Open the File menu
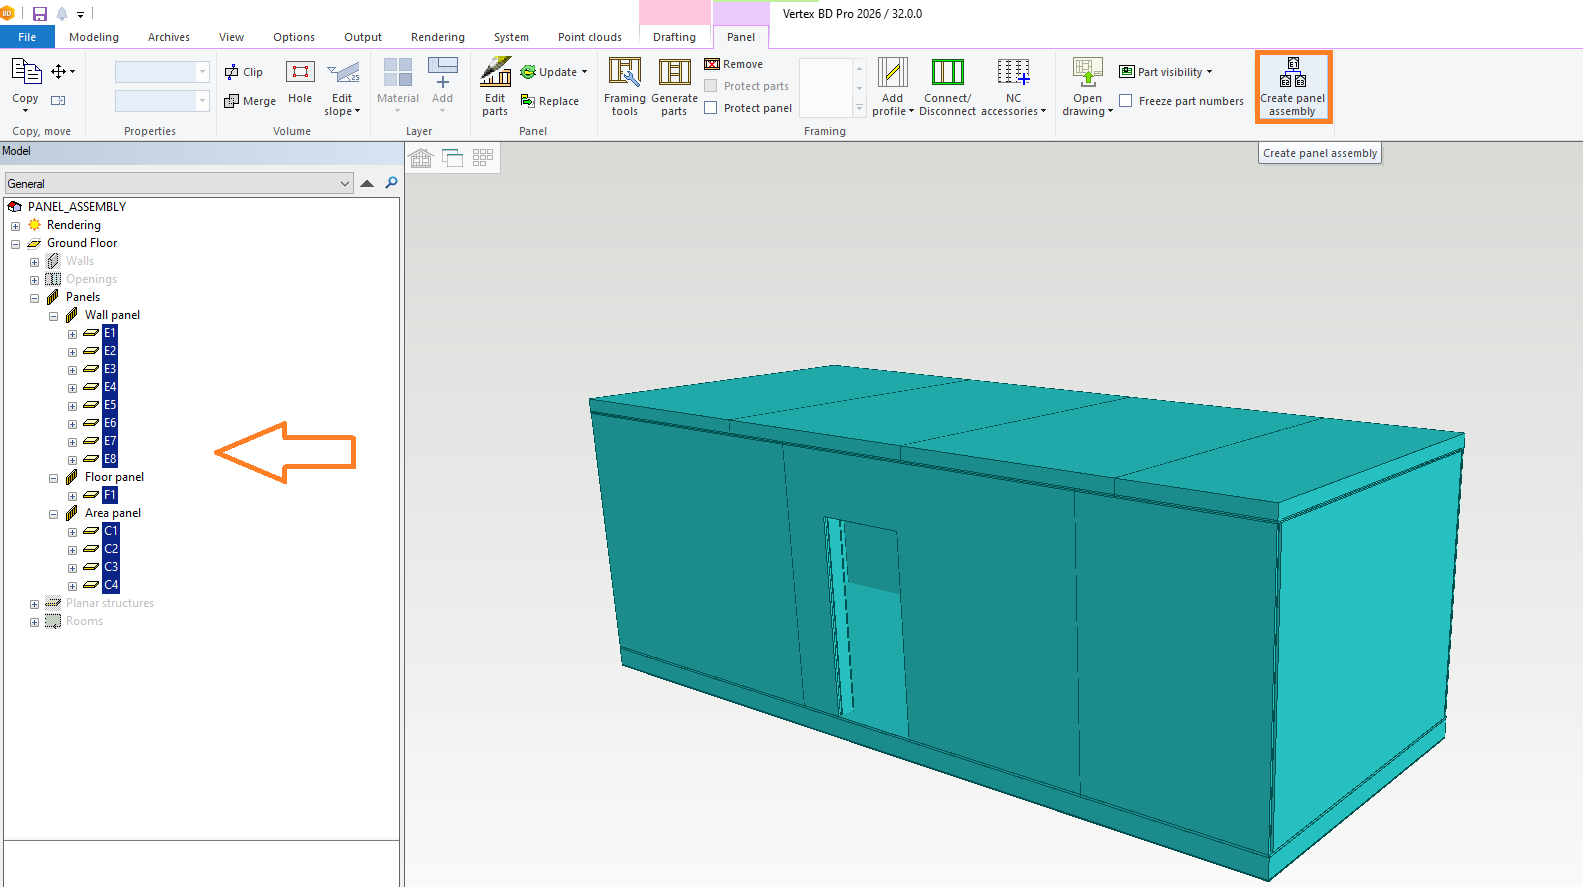 27,37
